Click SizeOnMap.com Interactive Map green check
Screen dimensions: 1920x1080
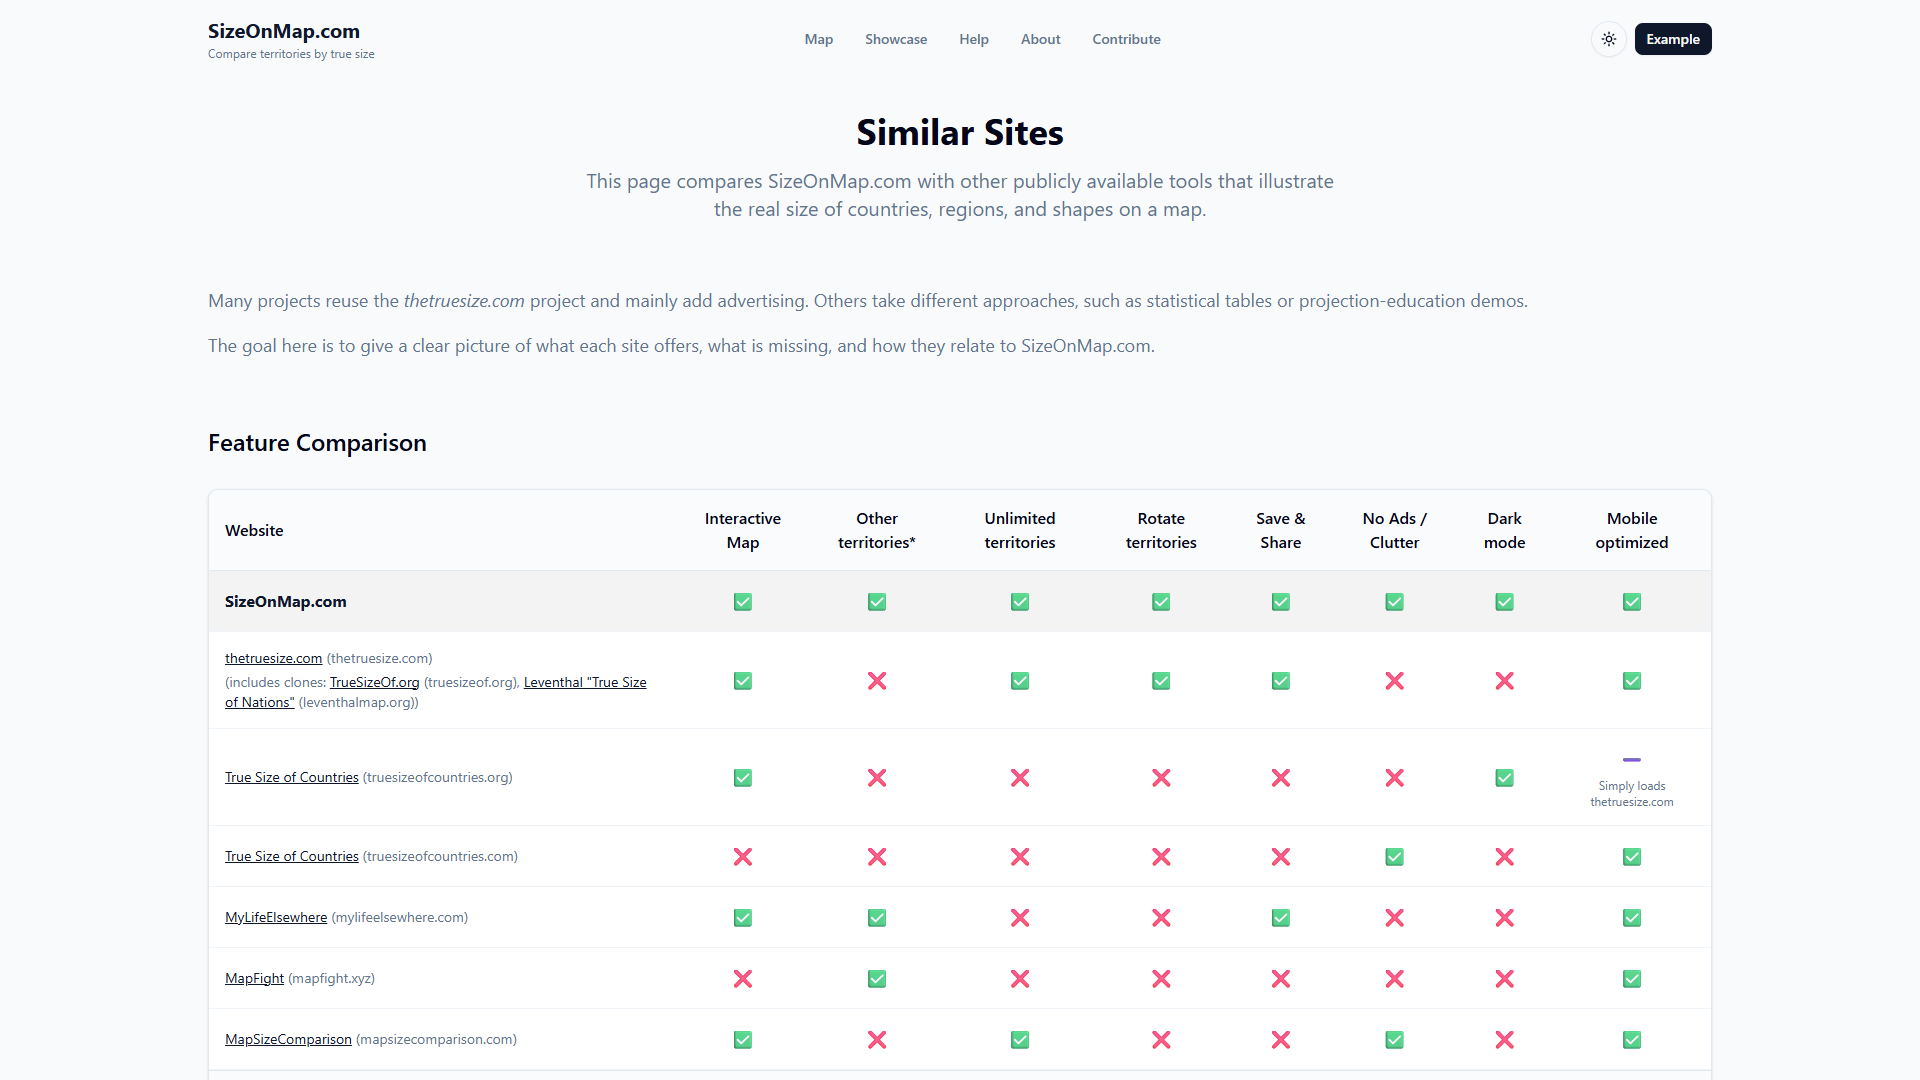pos(742,602)
